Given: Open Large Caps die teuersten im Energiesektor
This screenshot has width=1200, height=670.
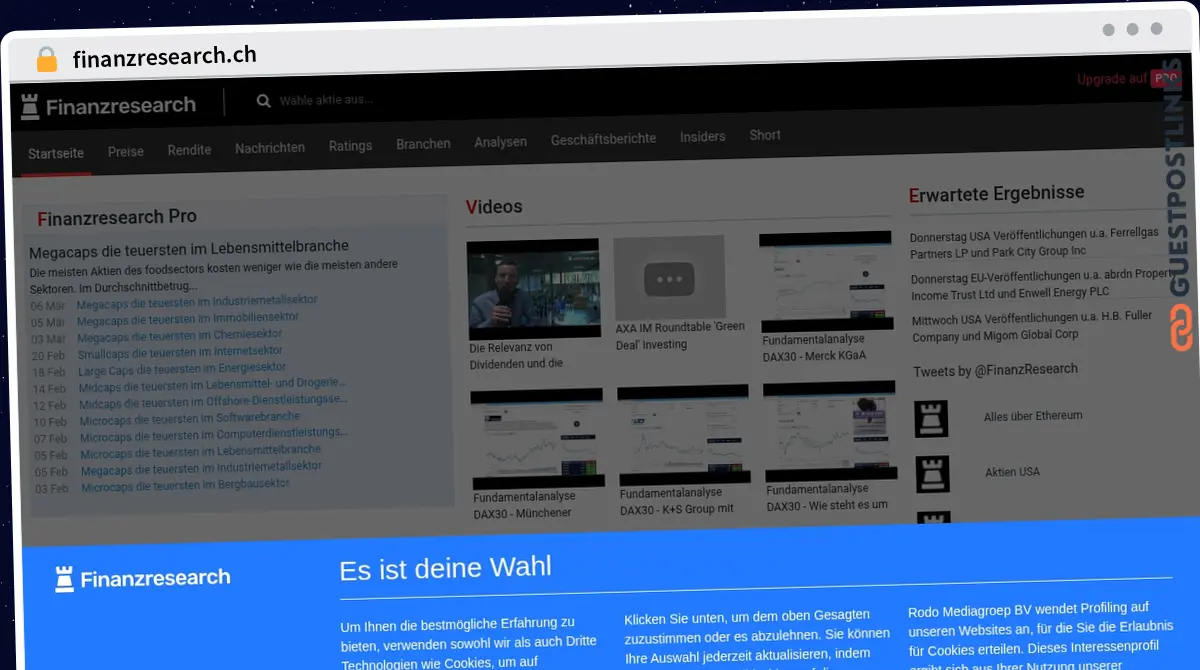Looking at the screenshot, I should pyautogui.click(x=182, y=369).
